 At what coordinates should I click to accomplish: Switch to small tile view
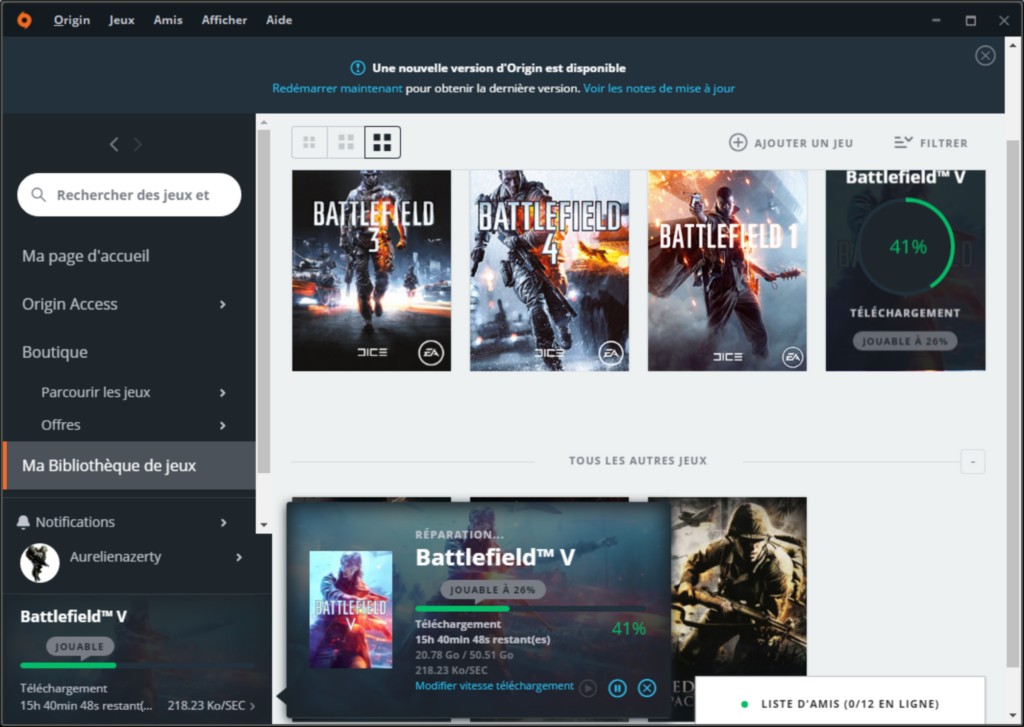[310, 142]
